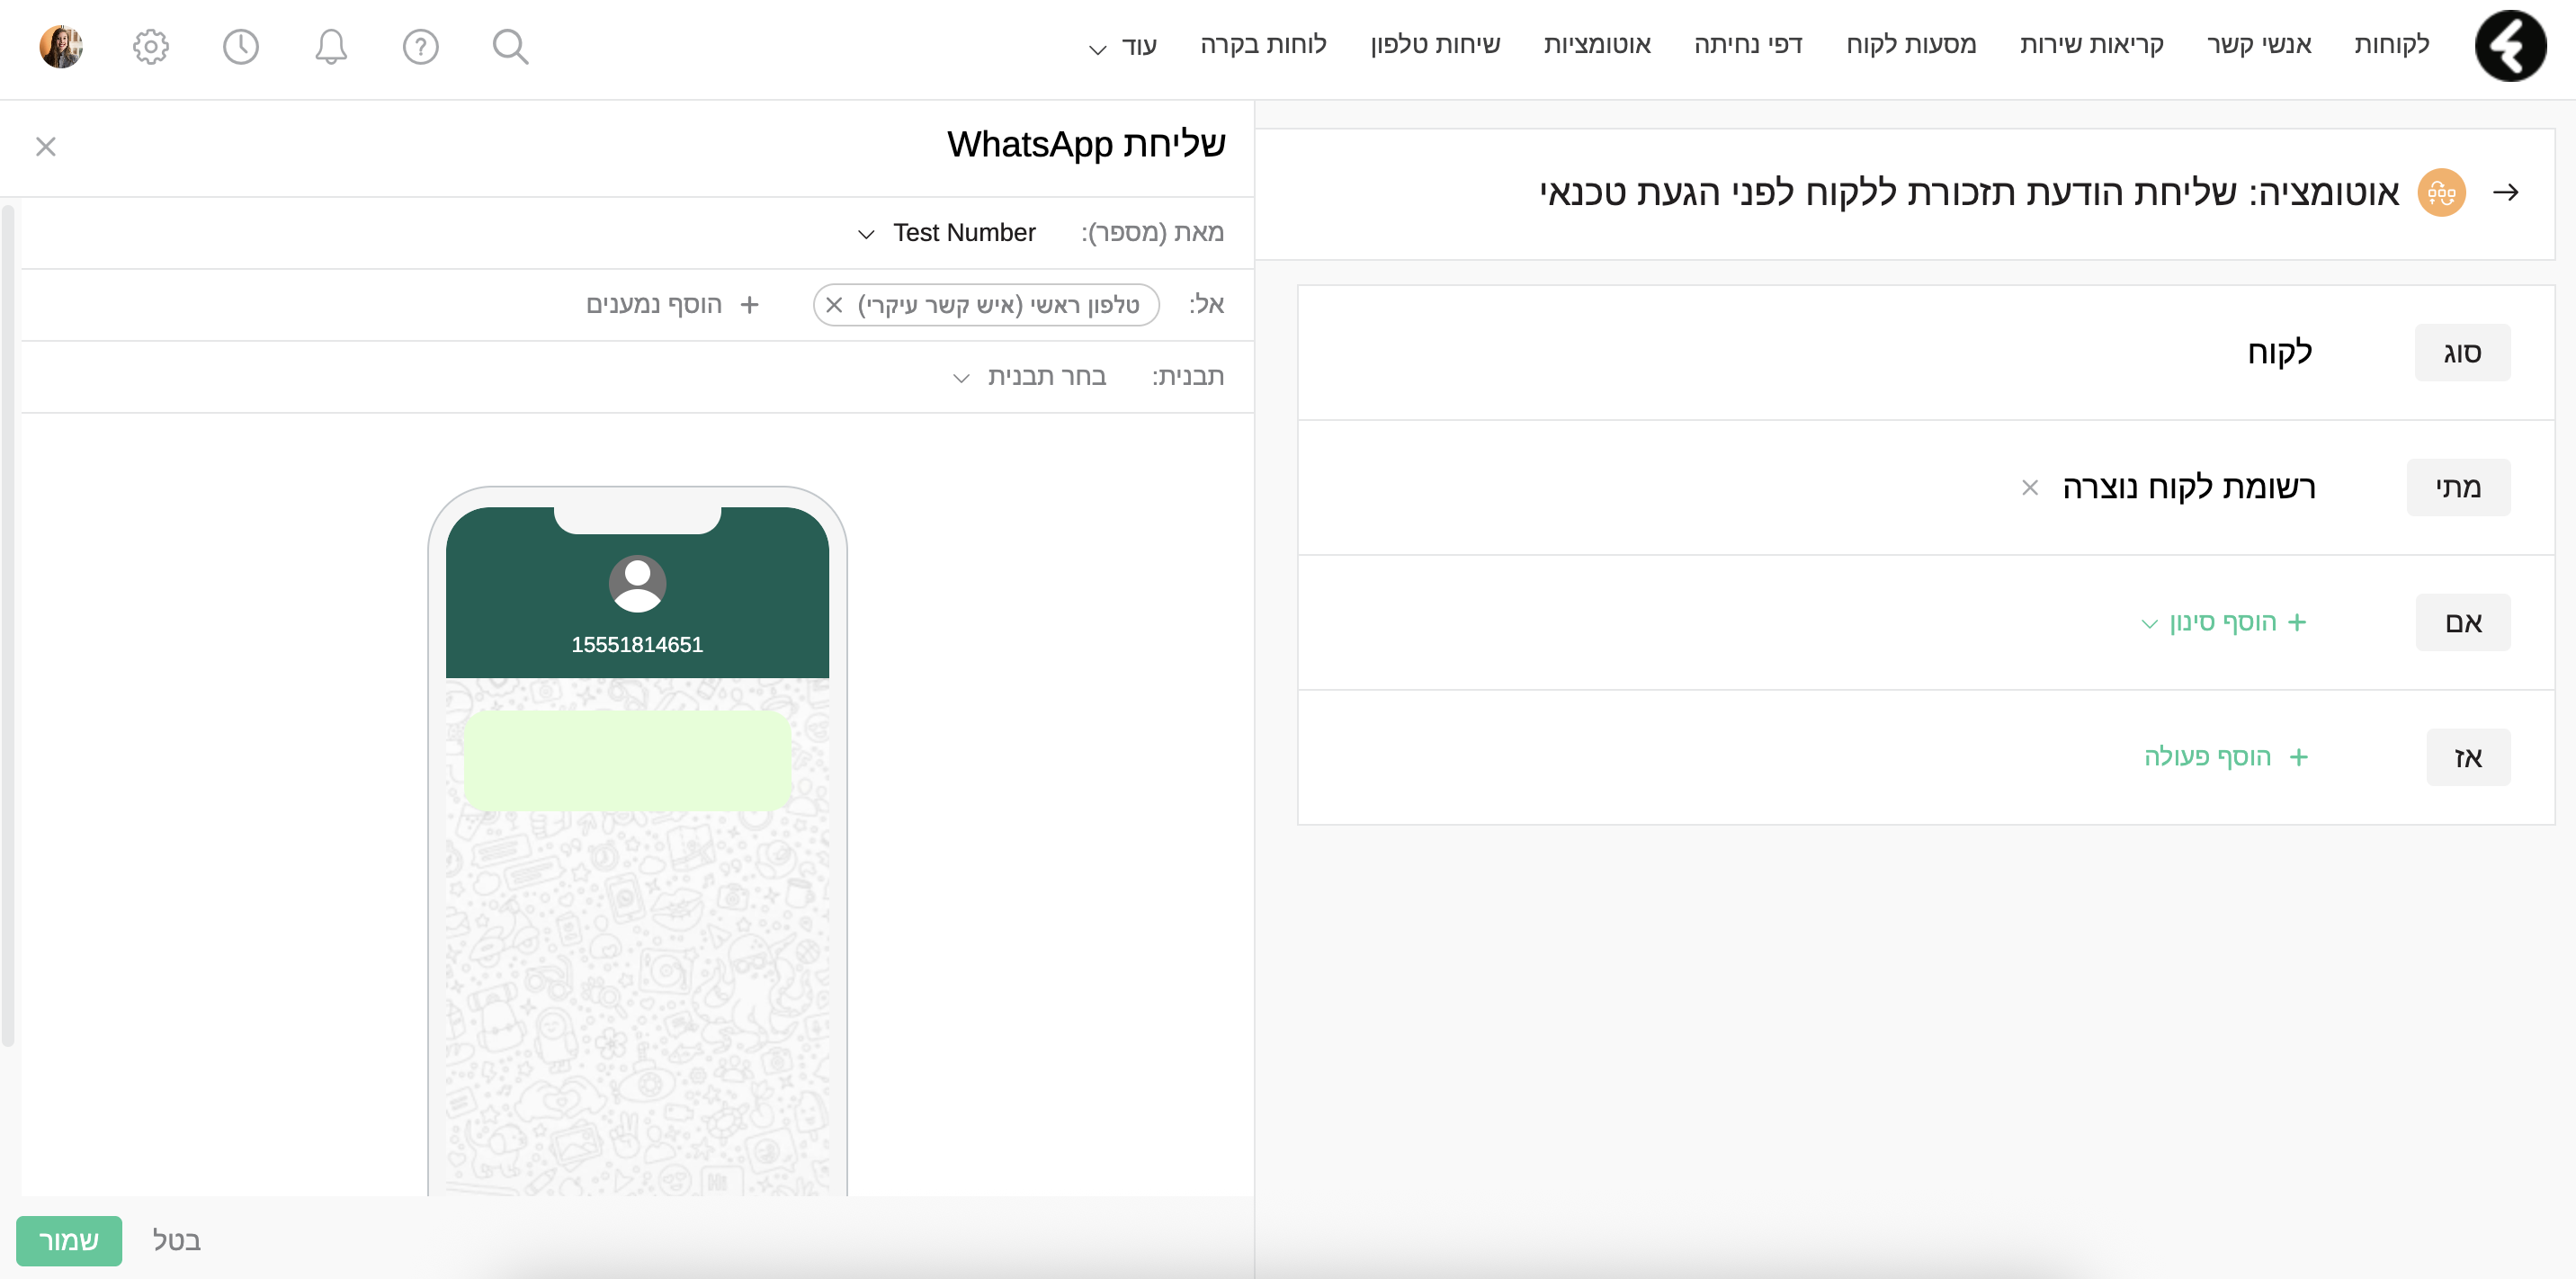Click the phone number 15551814651 in preview
The height and width of the screenshot is (1279, 2576).
pyautogui.click(x=637, y=645)
